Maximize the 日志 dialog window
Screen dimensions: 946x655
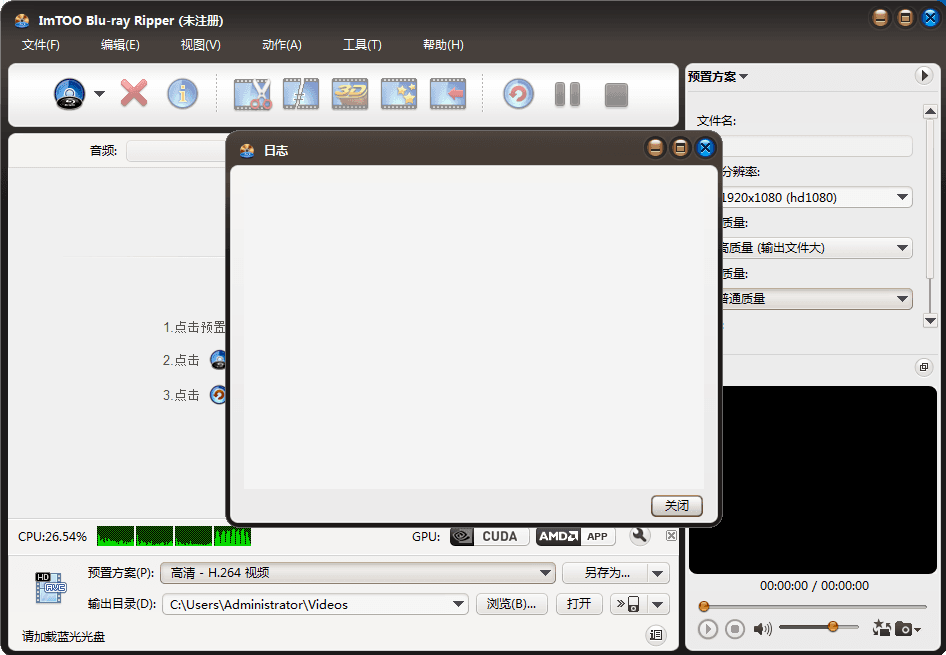[680, 148]
